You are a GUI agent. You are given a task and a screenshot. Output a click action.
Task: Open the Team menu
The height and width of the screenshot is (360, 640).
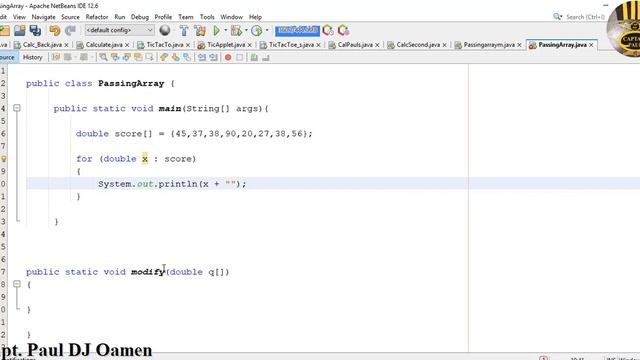click(185, 17)
